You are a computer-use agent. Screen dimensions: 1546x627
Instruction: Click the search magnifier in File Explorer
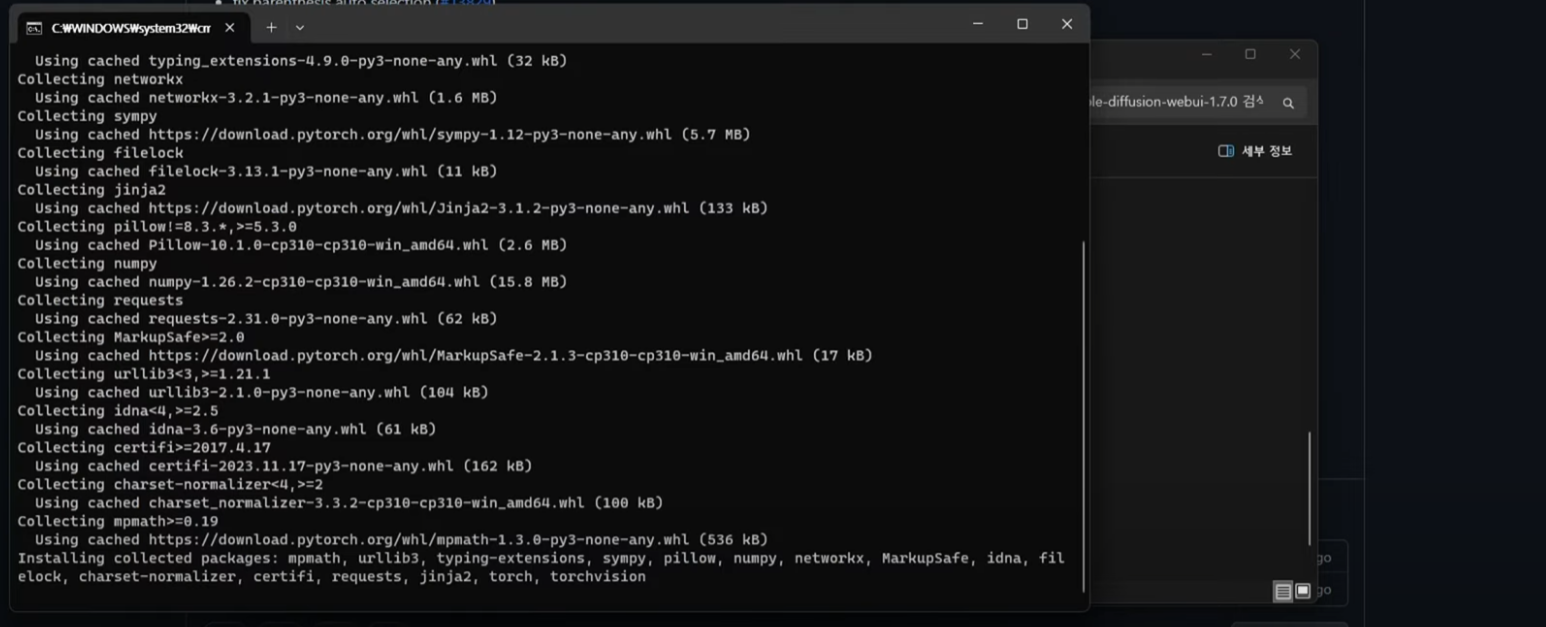pyautogui.click(x=1288, y=102)
